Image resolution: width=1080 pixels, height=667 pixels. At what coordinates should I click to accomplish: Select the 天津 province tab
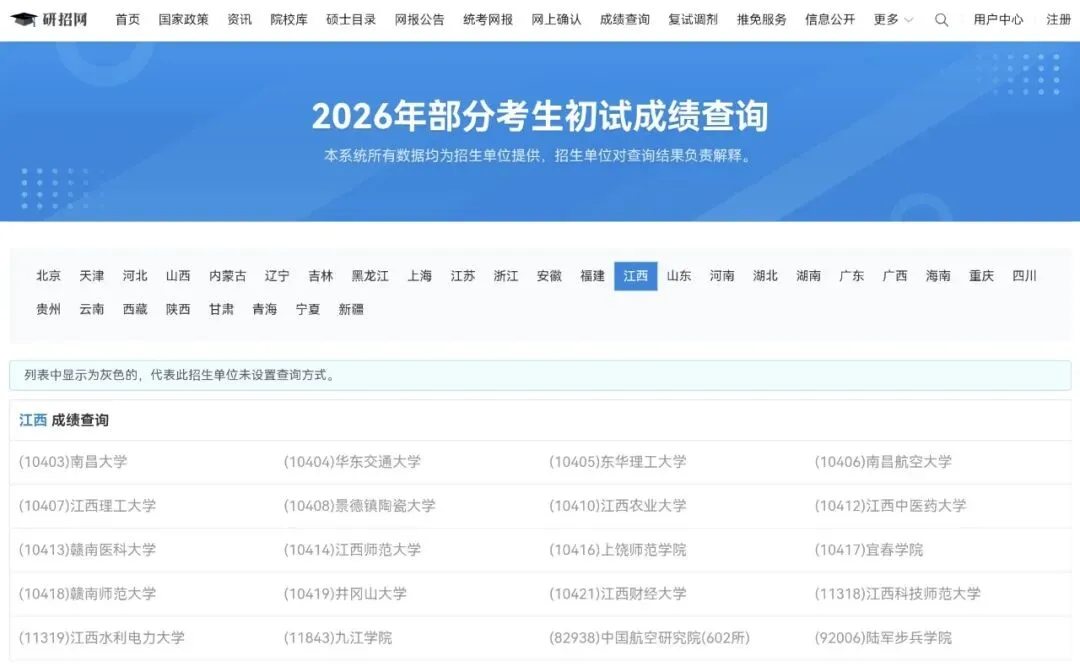(x=92, y=276)
